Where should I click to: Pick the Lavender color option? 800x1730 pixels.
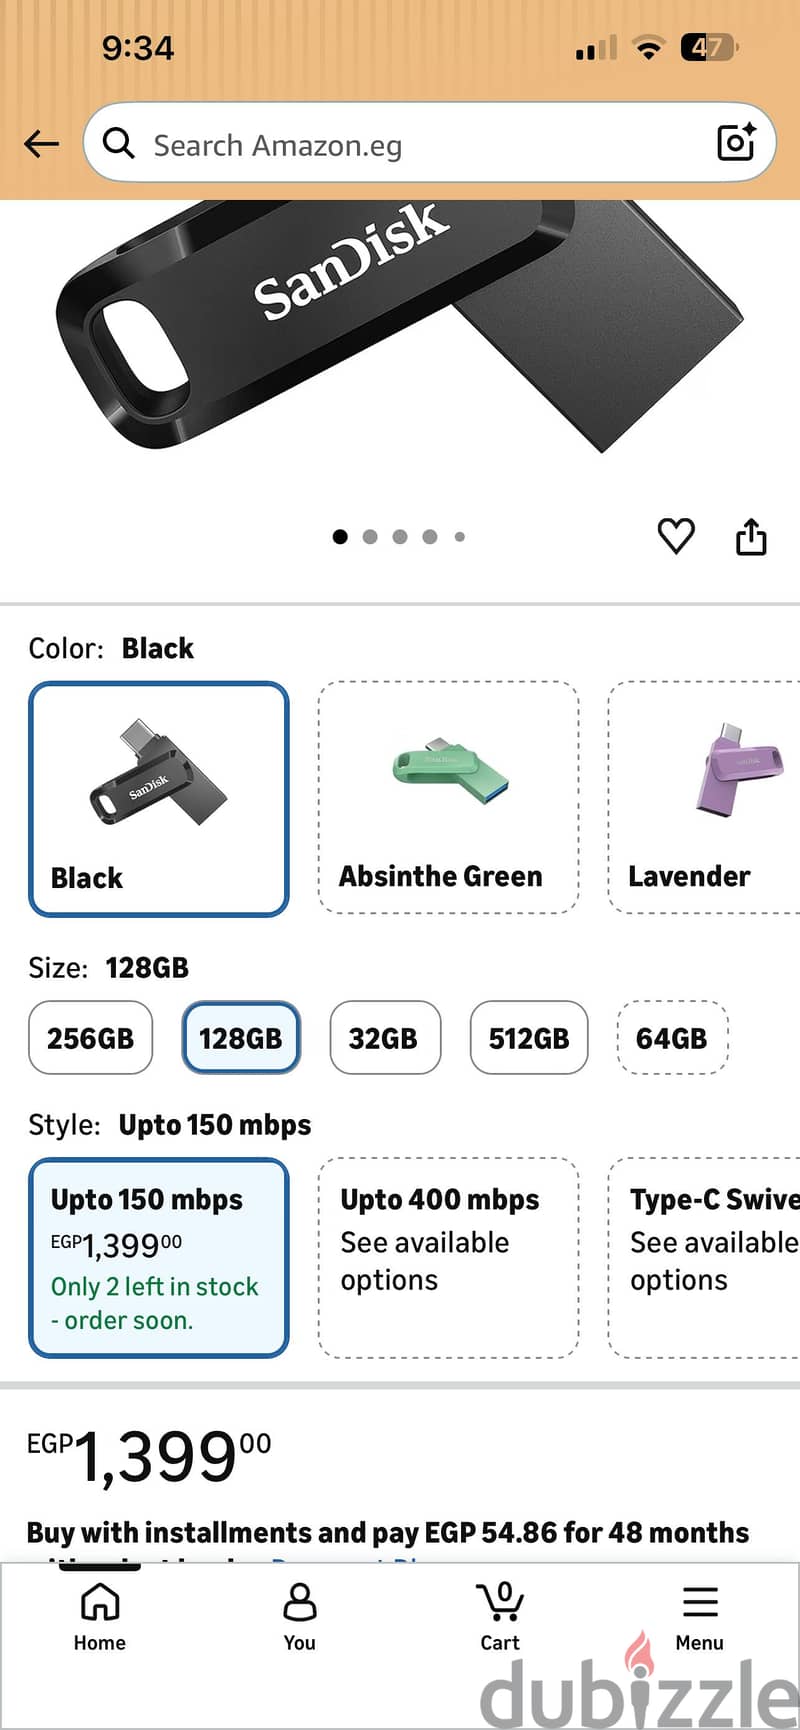coord(704,798)
